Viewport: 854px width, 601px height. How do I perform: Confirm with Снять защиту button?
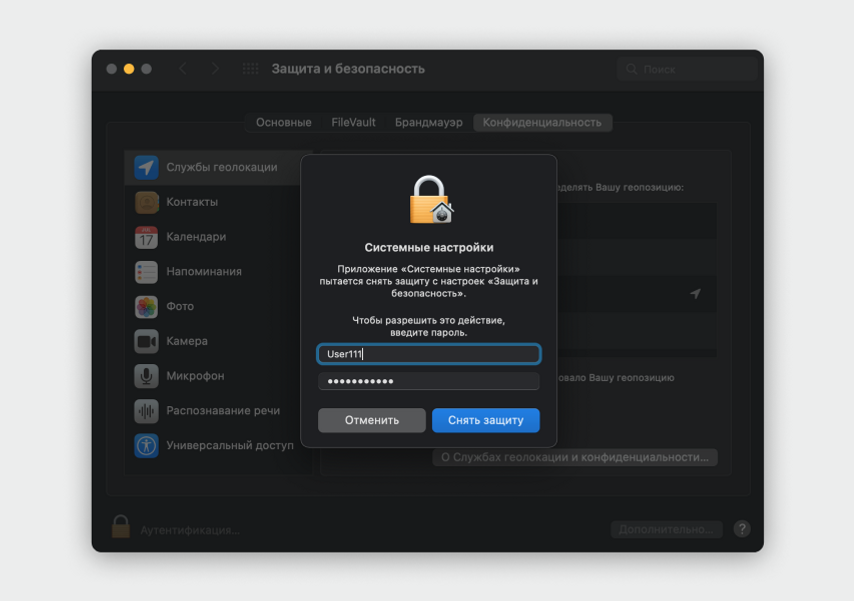(x=486, y=420)
